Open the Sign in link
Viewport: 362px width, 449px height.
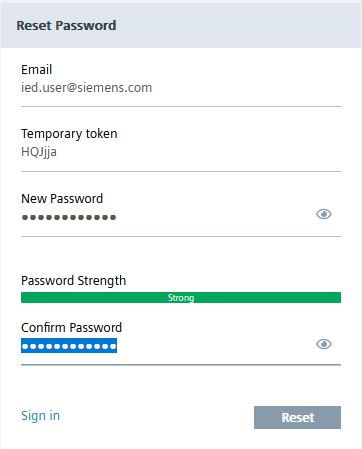(40, 416)
